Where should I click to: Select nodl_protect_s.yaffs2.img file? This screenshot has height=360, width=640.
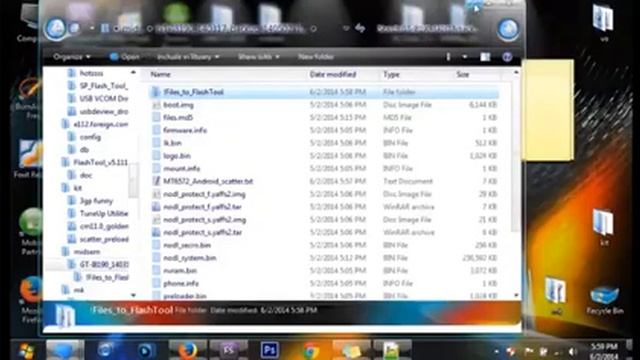[x=204, y=220]
